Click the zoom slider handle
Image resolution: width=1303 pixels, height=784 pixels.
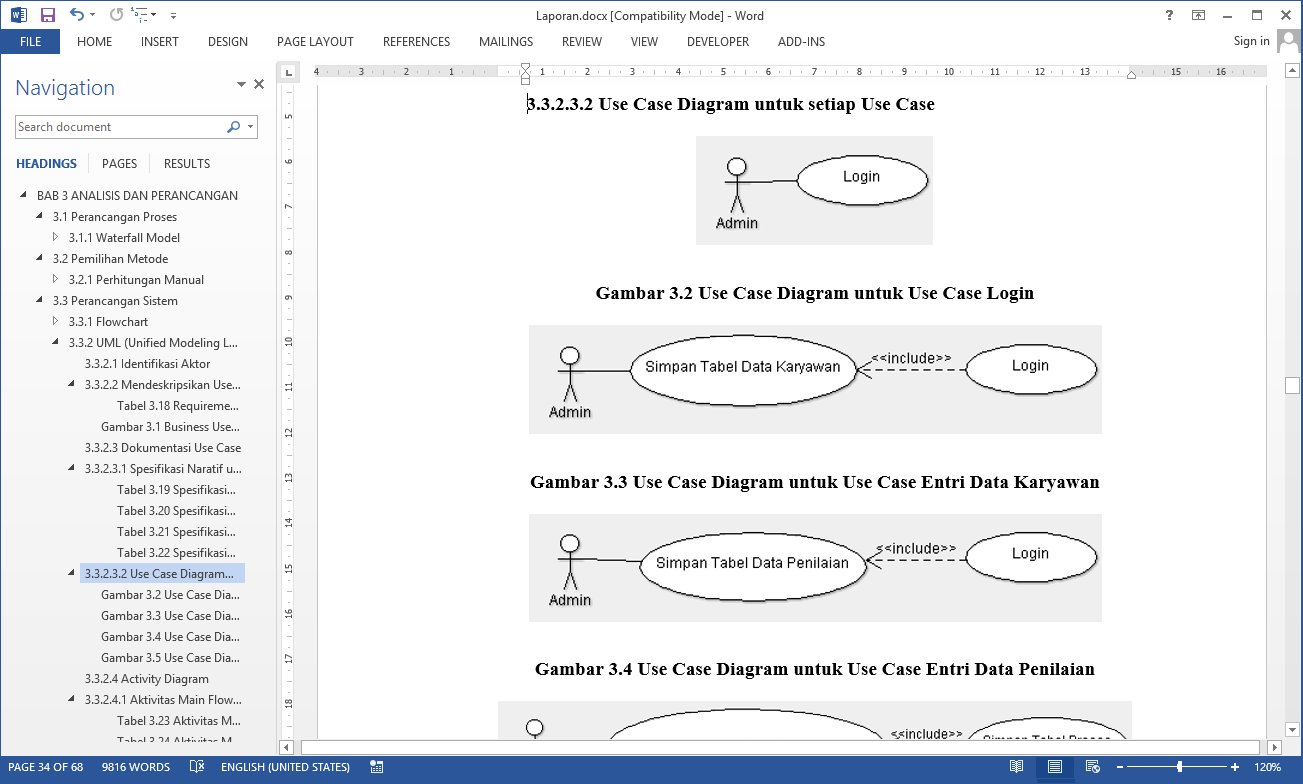1180,767
